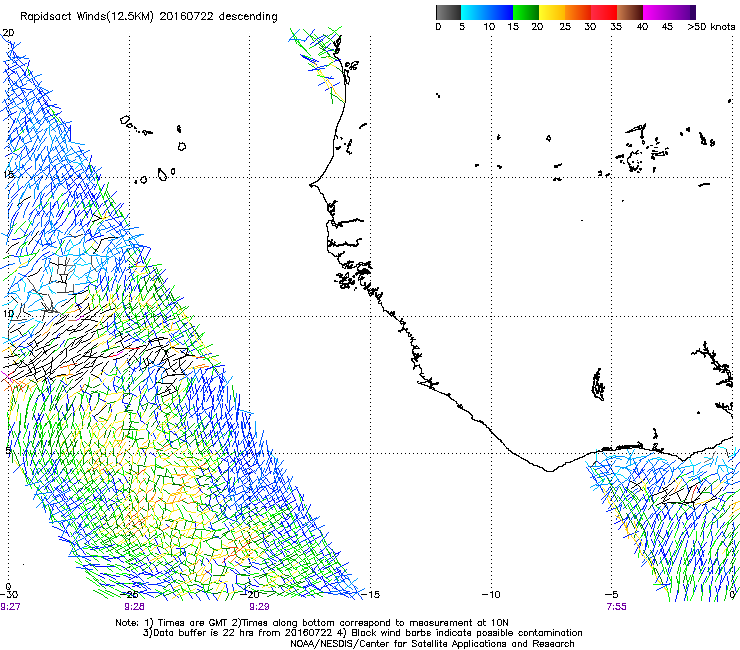740x650 pixels.
Task: Click the 9:28 time label
Action: [x=135, y=607]
